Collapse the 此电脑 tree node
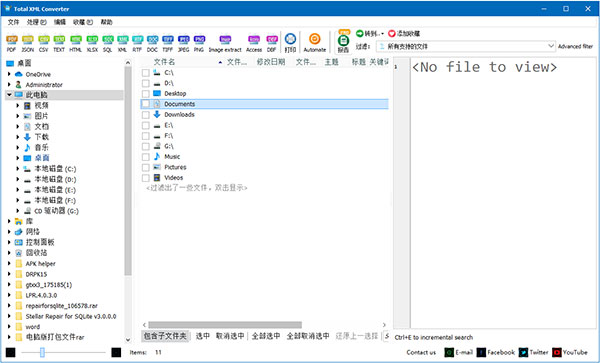600x363 pixels. [x=9, y=95]
